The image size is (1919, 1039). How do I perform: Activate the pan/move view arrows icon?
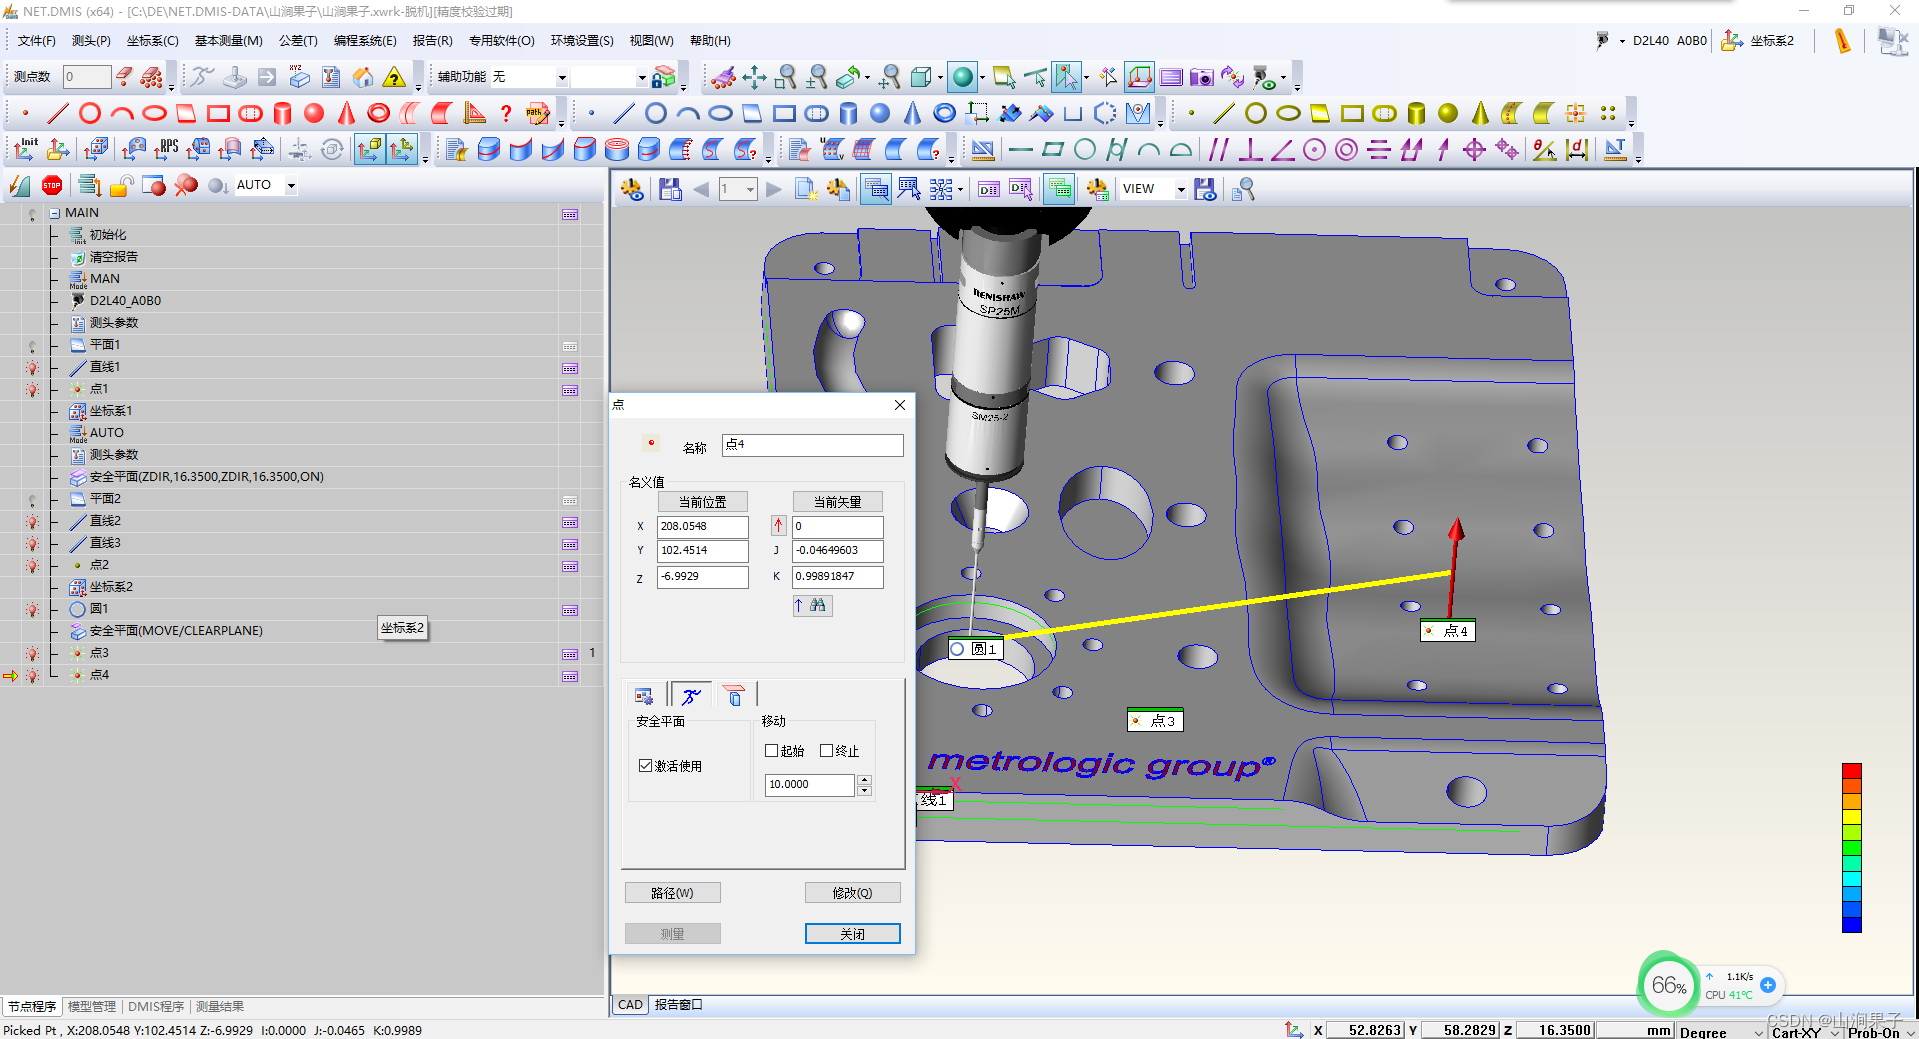754,77
